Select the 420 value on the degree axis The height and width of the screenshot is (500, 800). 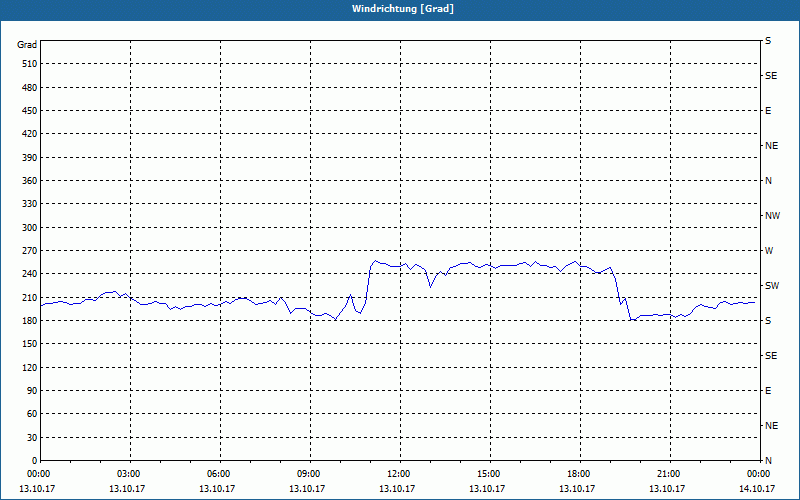pos(30,134)
